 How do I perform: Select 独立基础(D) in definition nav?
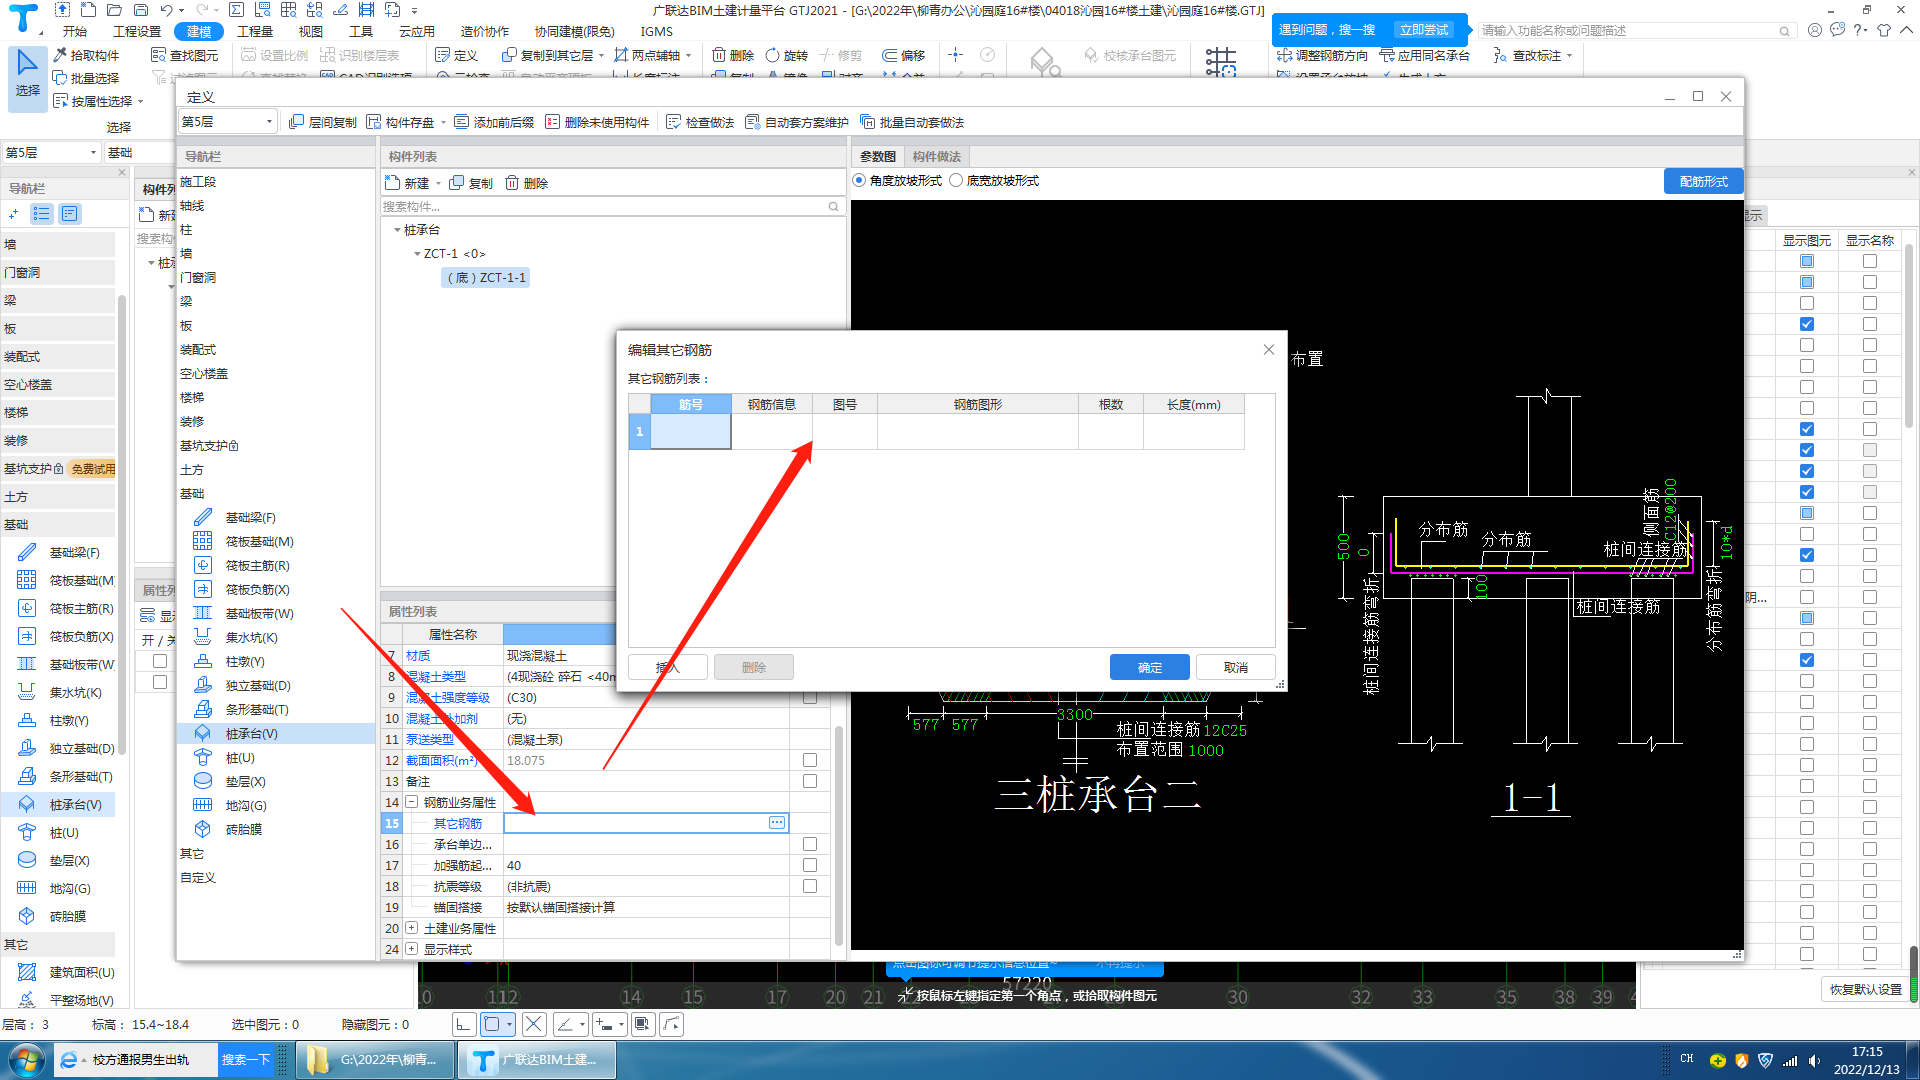pyautogui.click(x=257, y=685)
